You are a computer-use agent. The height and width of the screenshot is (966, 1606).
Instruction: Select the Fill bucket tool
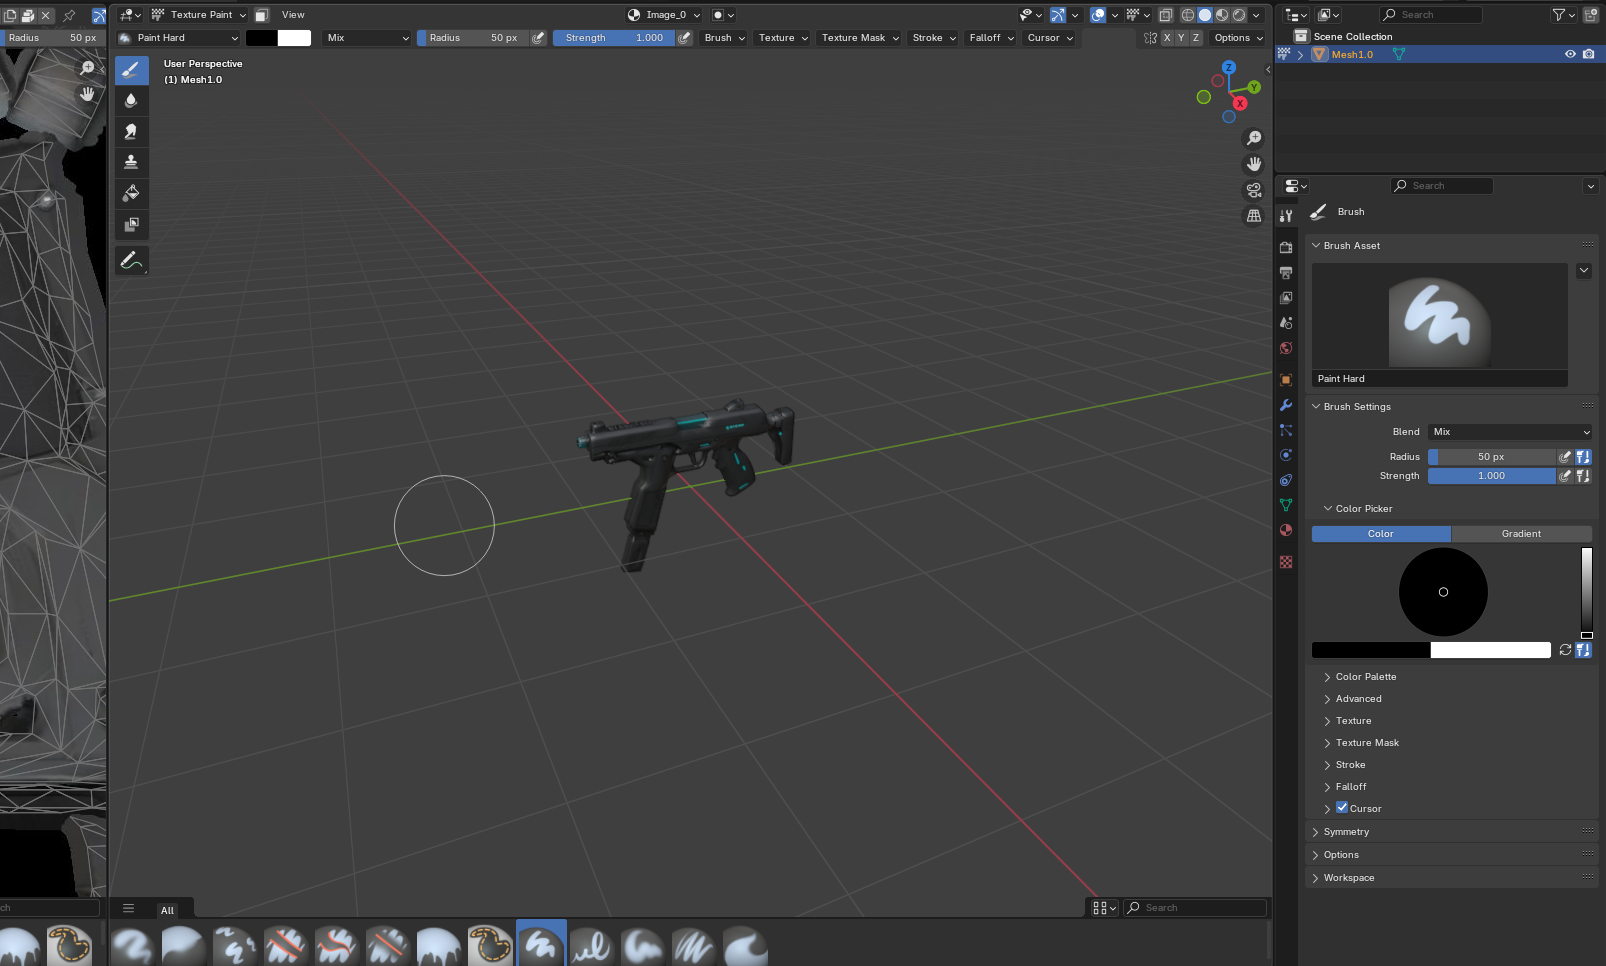tap(131, 193)
